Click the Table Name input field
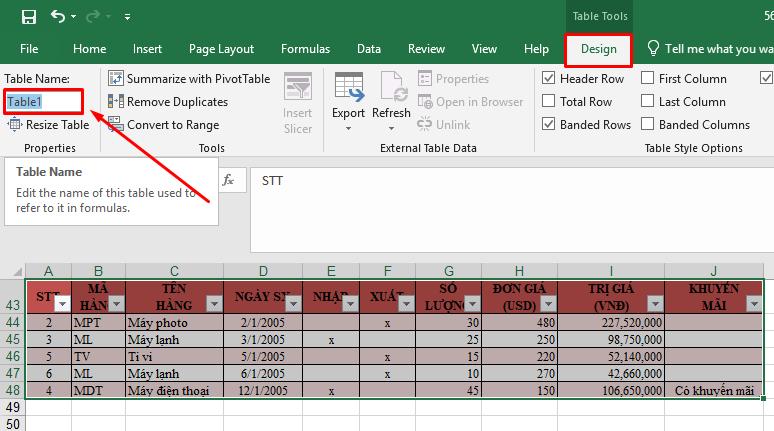Viewport: 774px width, 431px height. click(42, 102)
